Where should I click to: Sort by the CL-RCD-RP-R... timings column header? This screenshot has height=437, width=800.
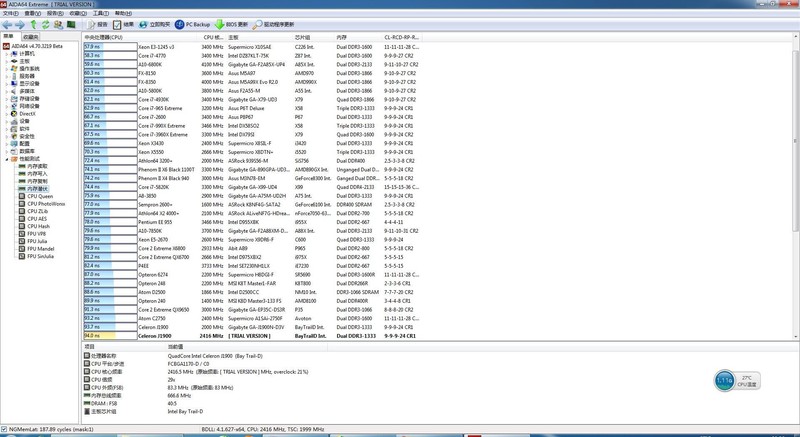click(x=402, y=38)
